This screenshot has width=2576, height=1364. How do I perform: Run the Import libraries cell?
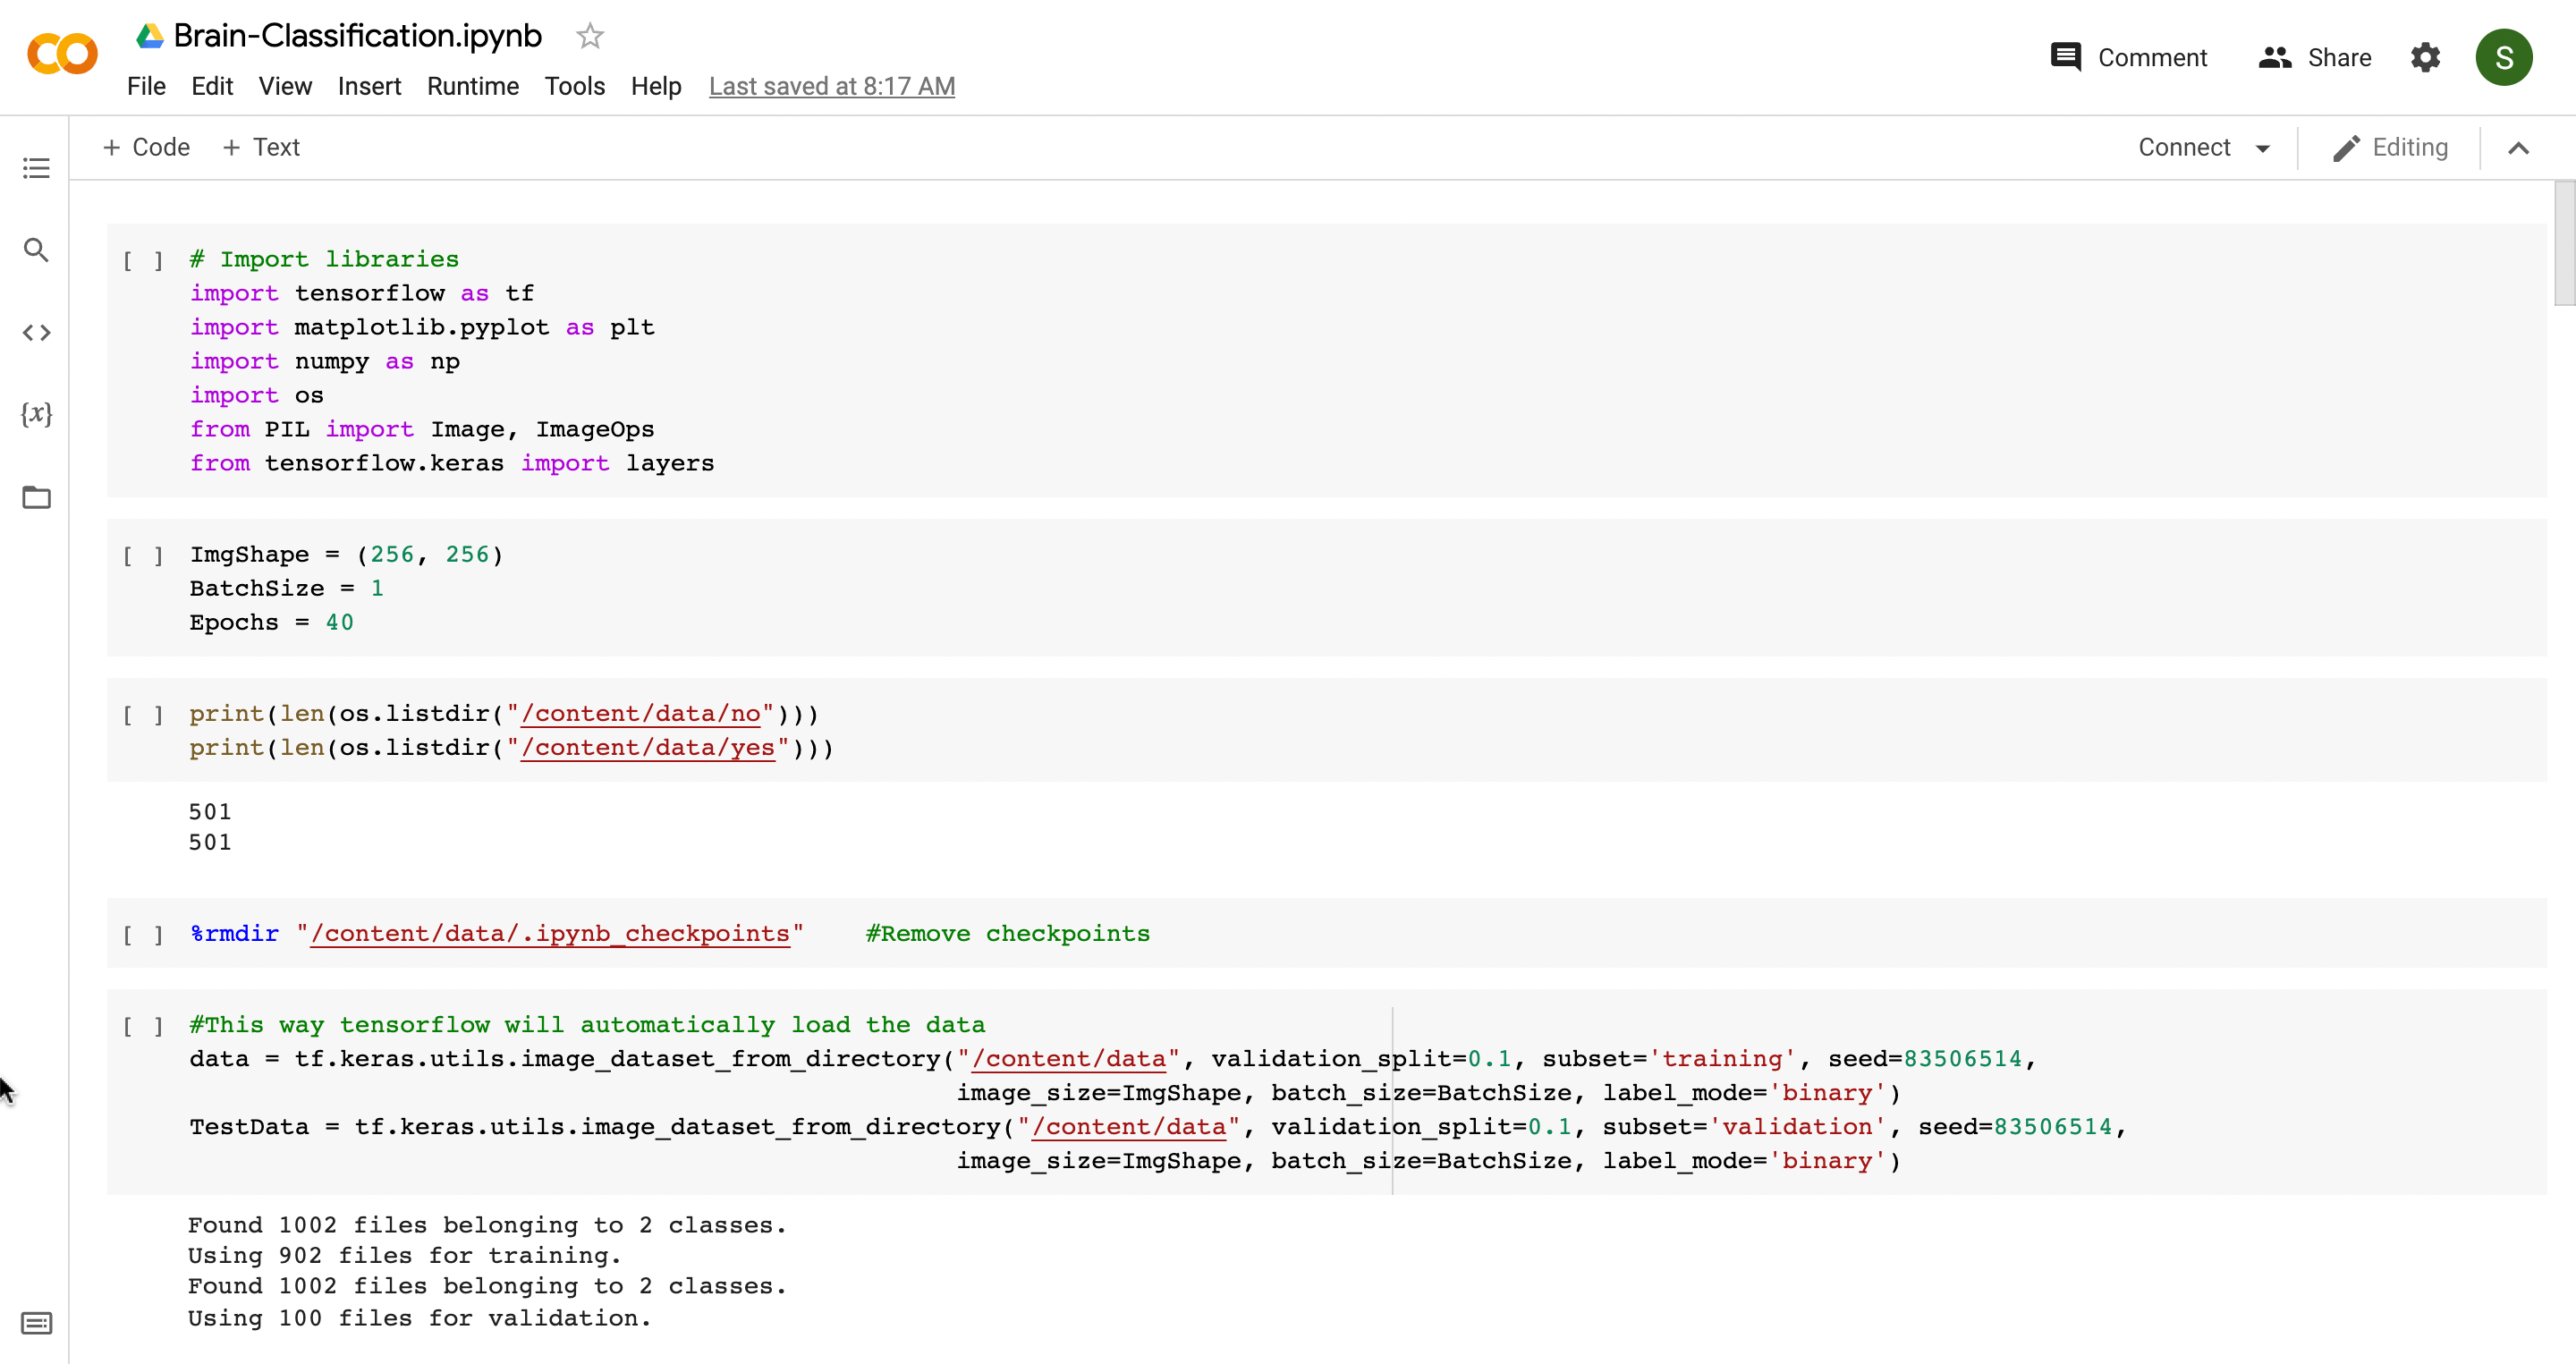point(143,261)
